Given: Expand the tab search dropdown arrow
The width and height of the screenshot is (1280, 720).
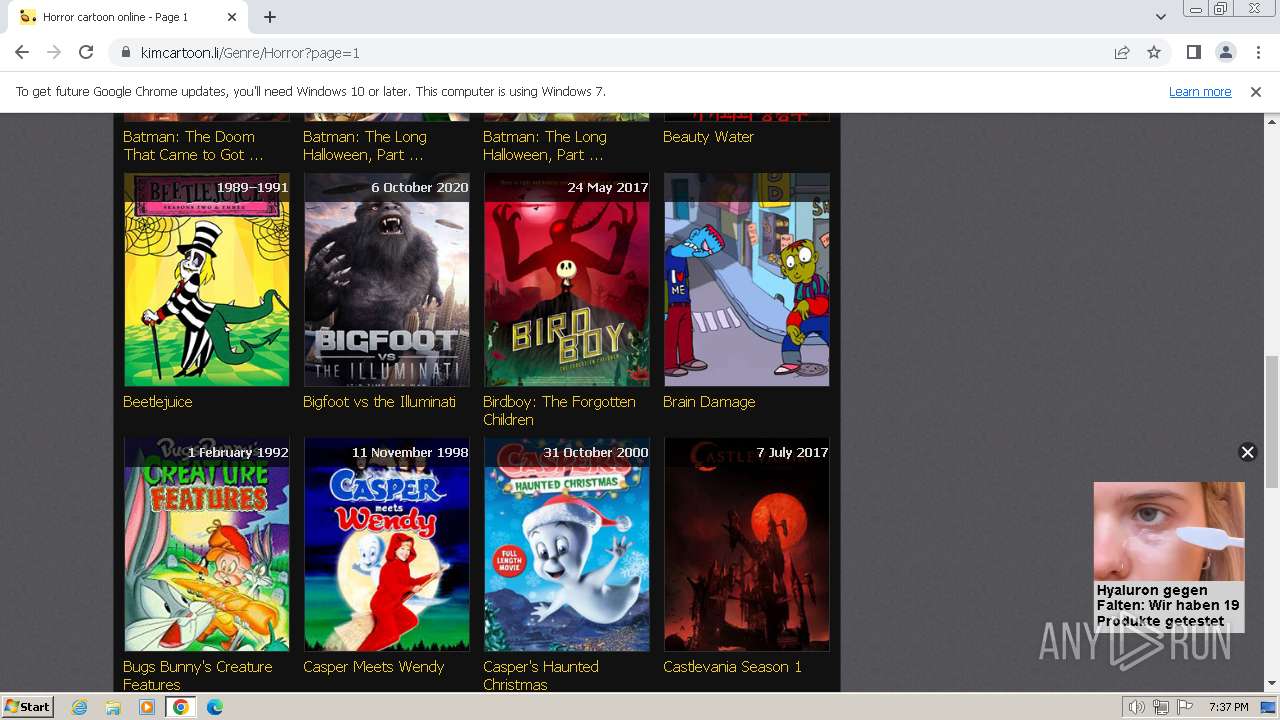Looking at the screenshot, I should [x=1161, y=17].
